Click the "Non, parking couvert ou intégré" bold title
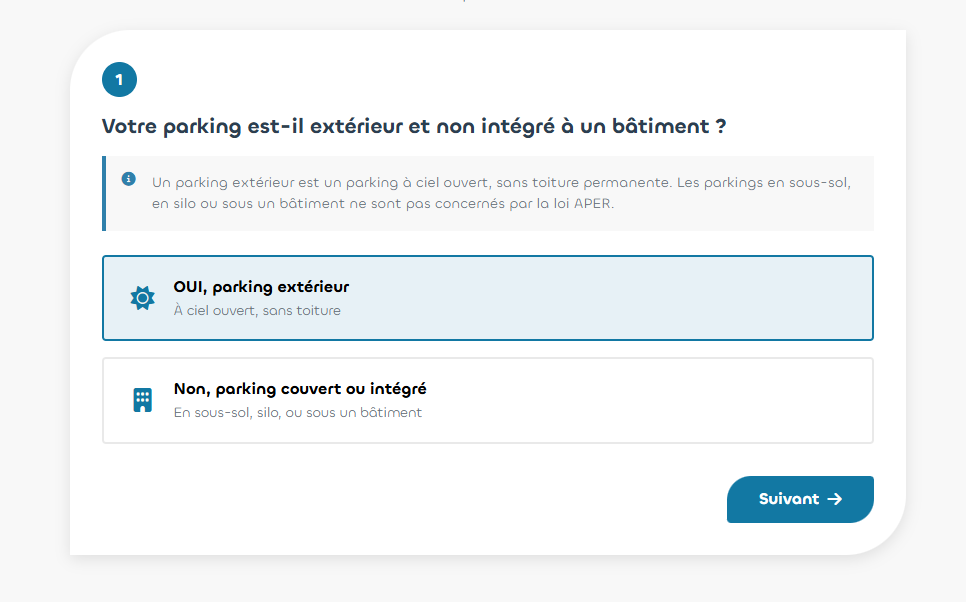 tap(300, 389)
